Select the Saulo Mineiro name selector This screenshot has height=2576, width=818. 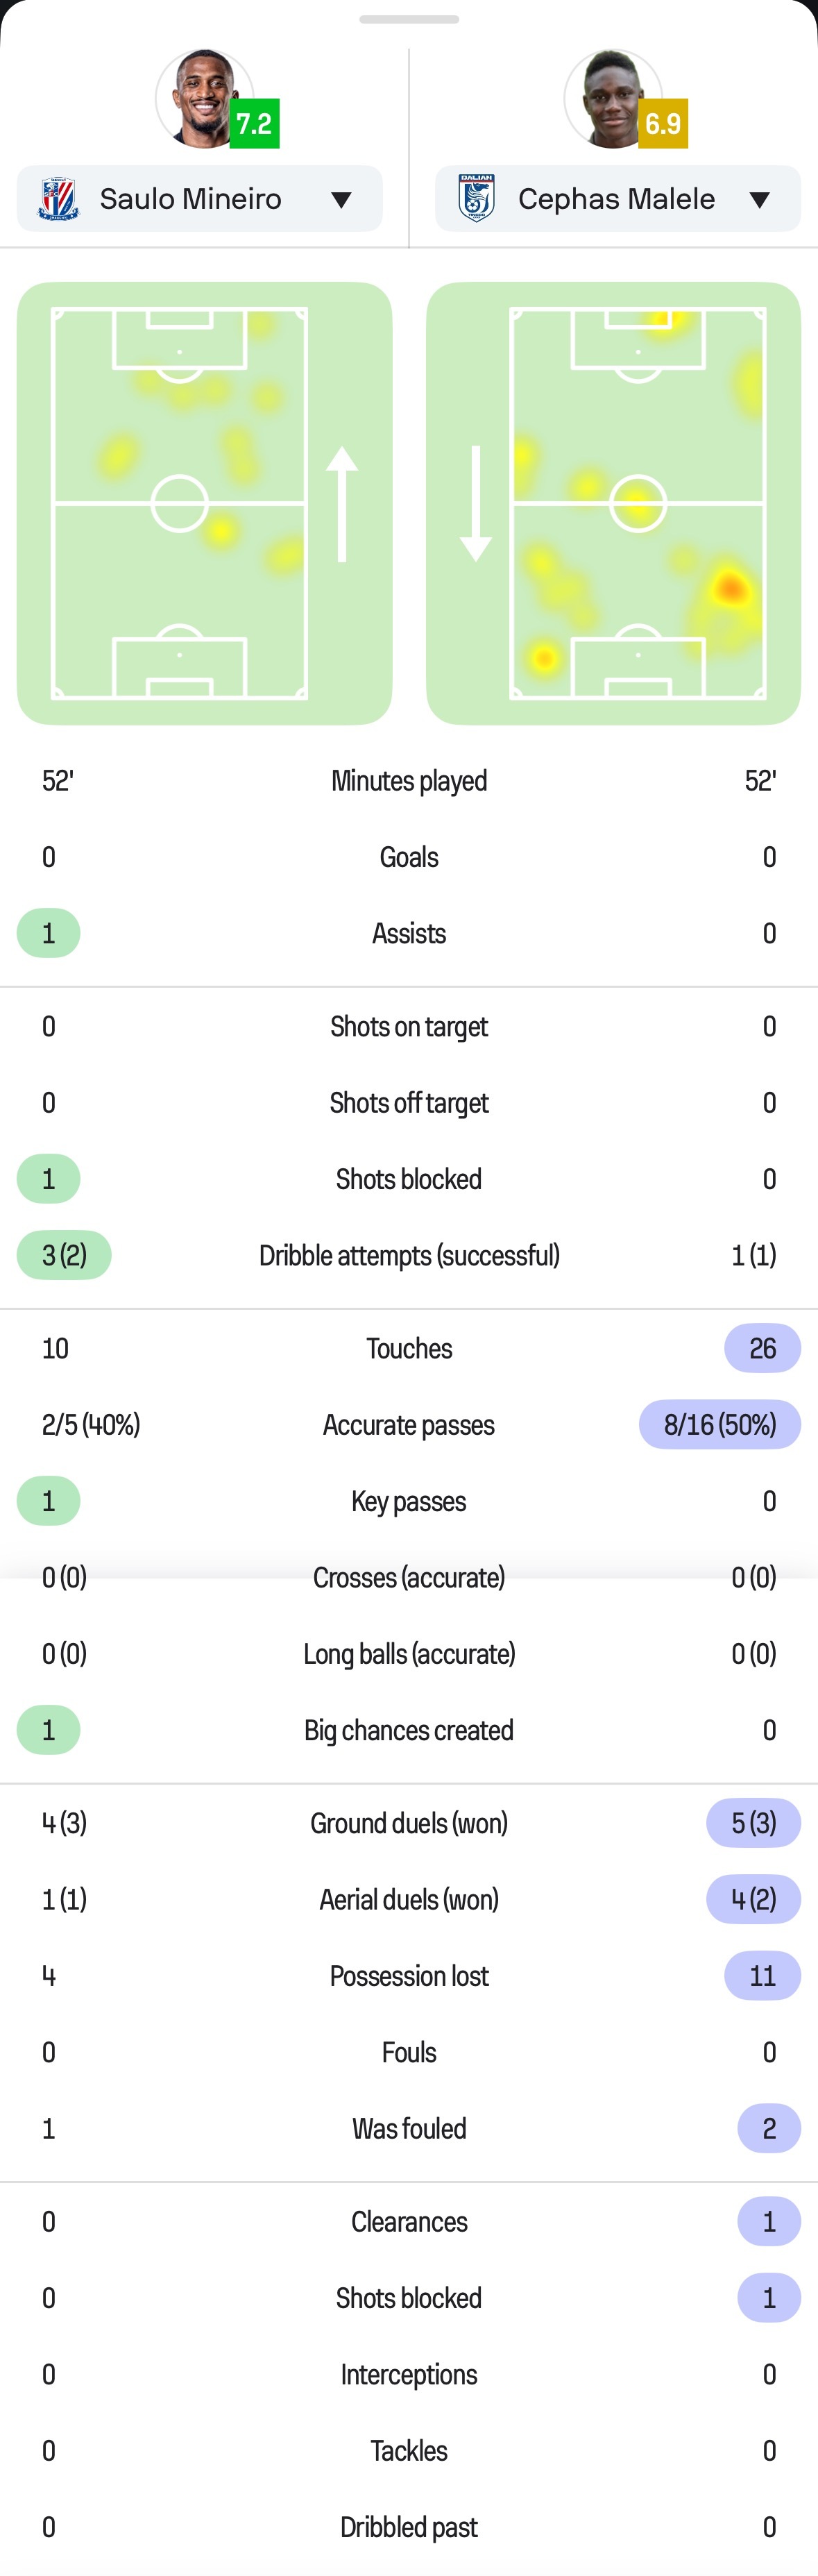click(199, 198)
